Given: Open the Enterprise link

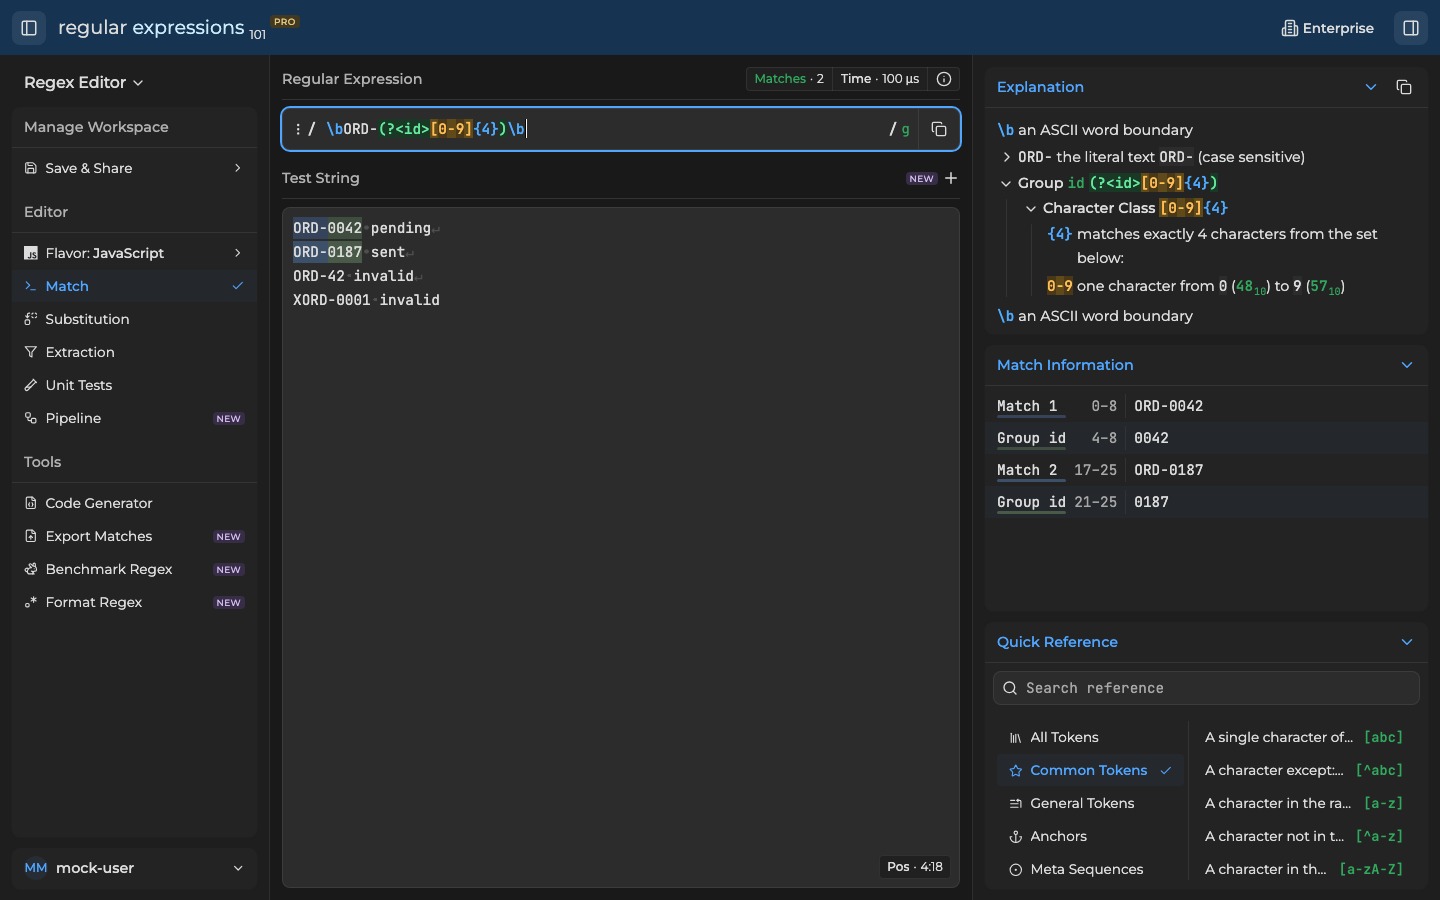Looking at the screenshot, I should tap(1328, 28).
